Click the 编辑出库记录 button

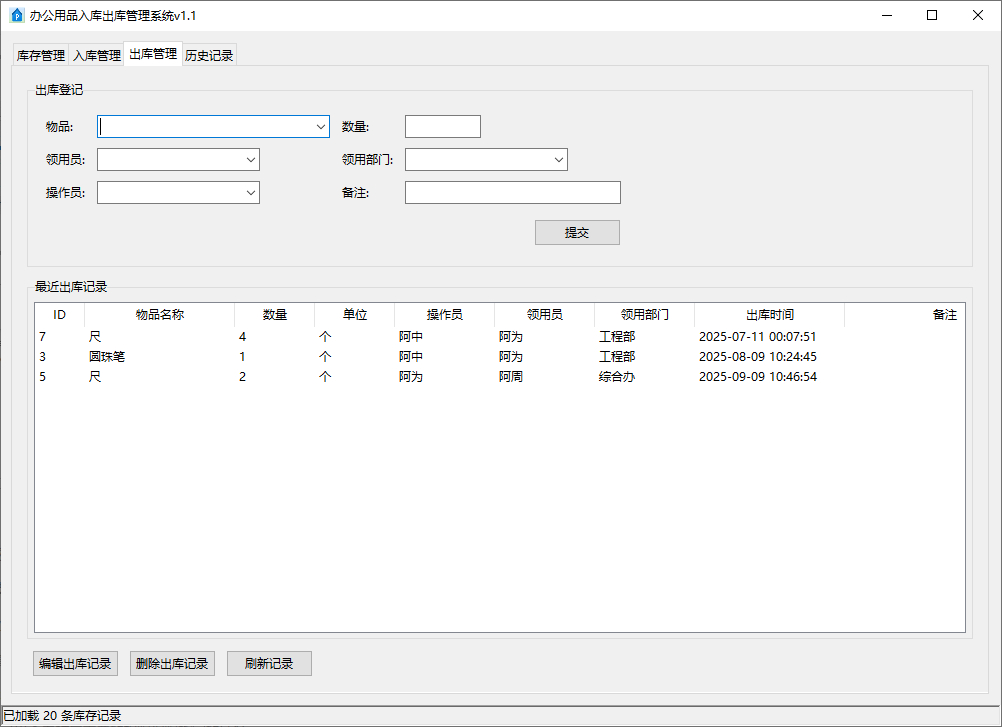(75, 664)
